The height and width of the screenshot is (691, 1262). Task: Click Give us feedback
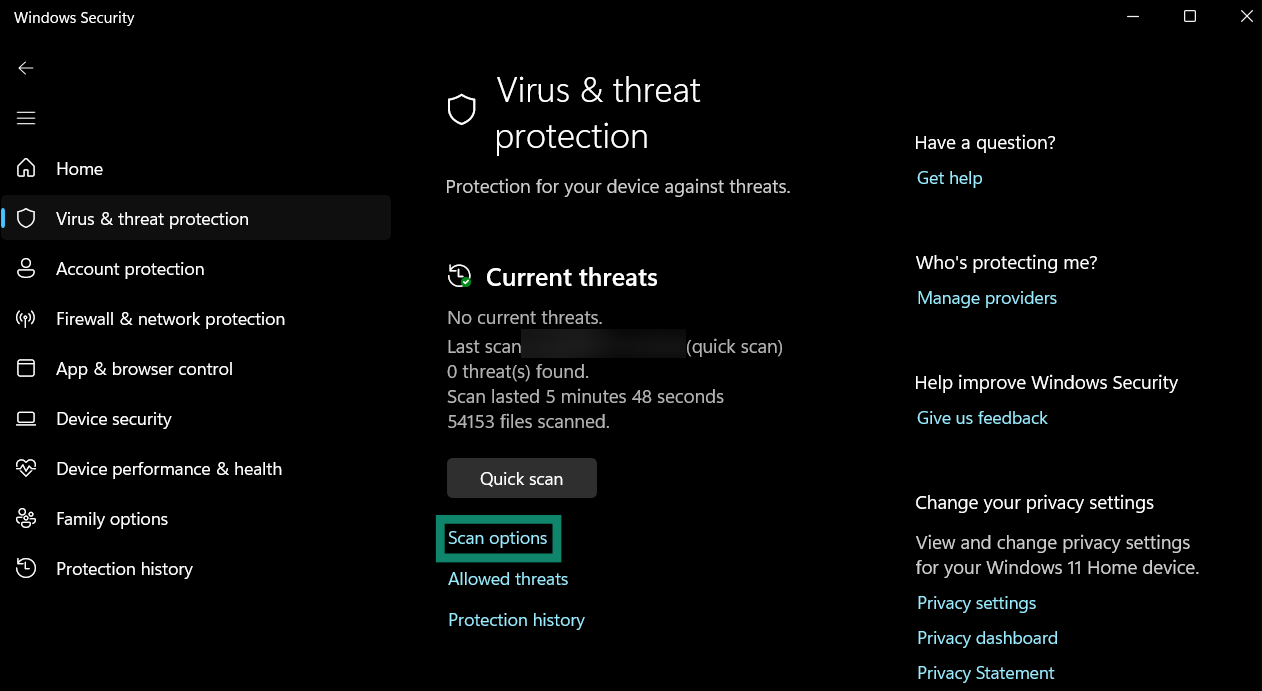click(982, 417)
